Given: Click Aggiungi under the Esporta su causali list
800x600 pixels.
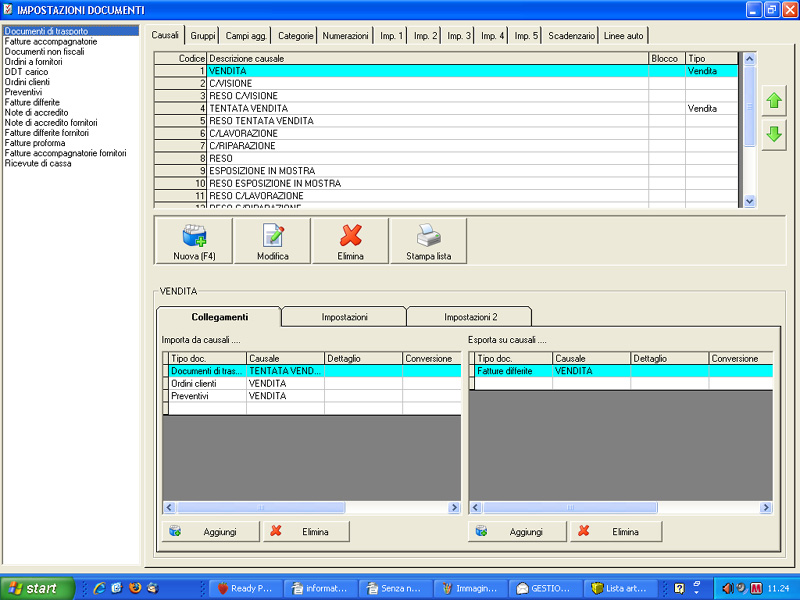Looking at the screenshot, I should pos(516,532).
